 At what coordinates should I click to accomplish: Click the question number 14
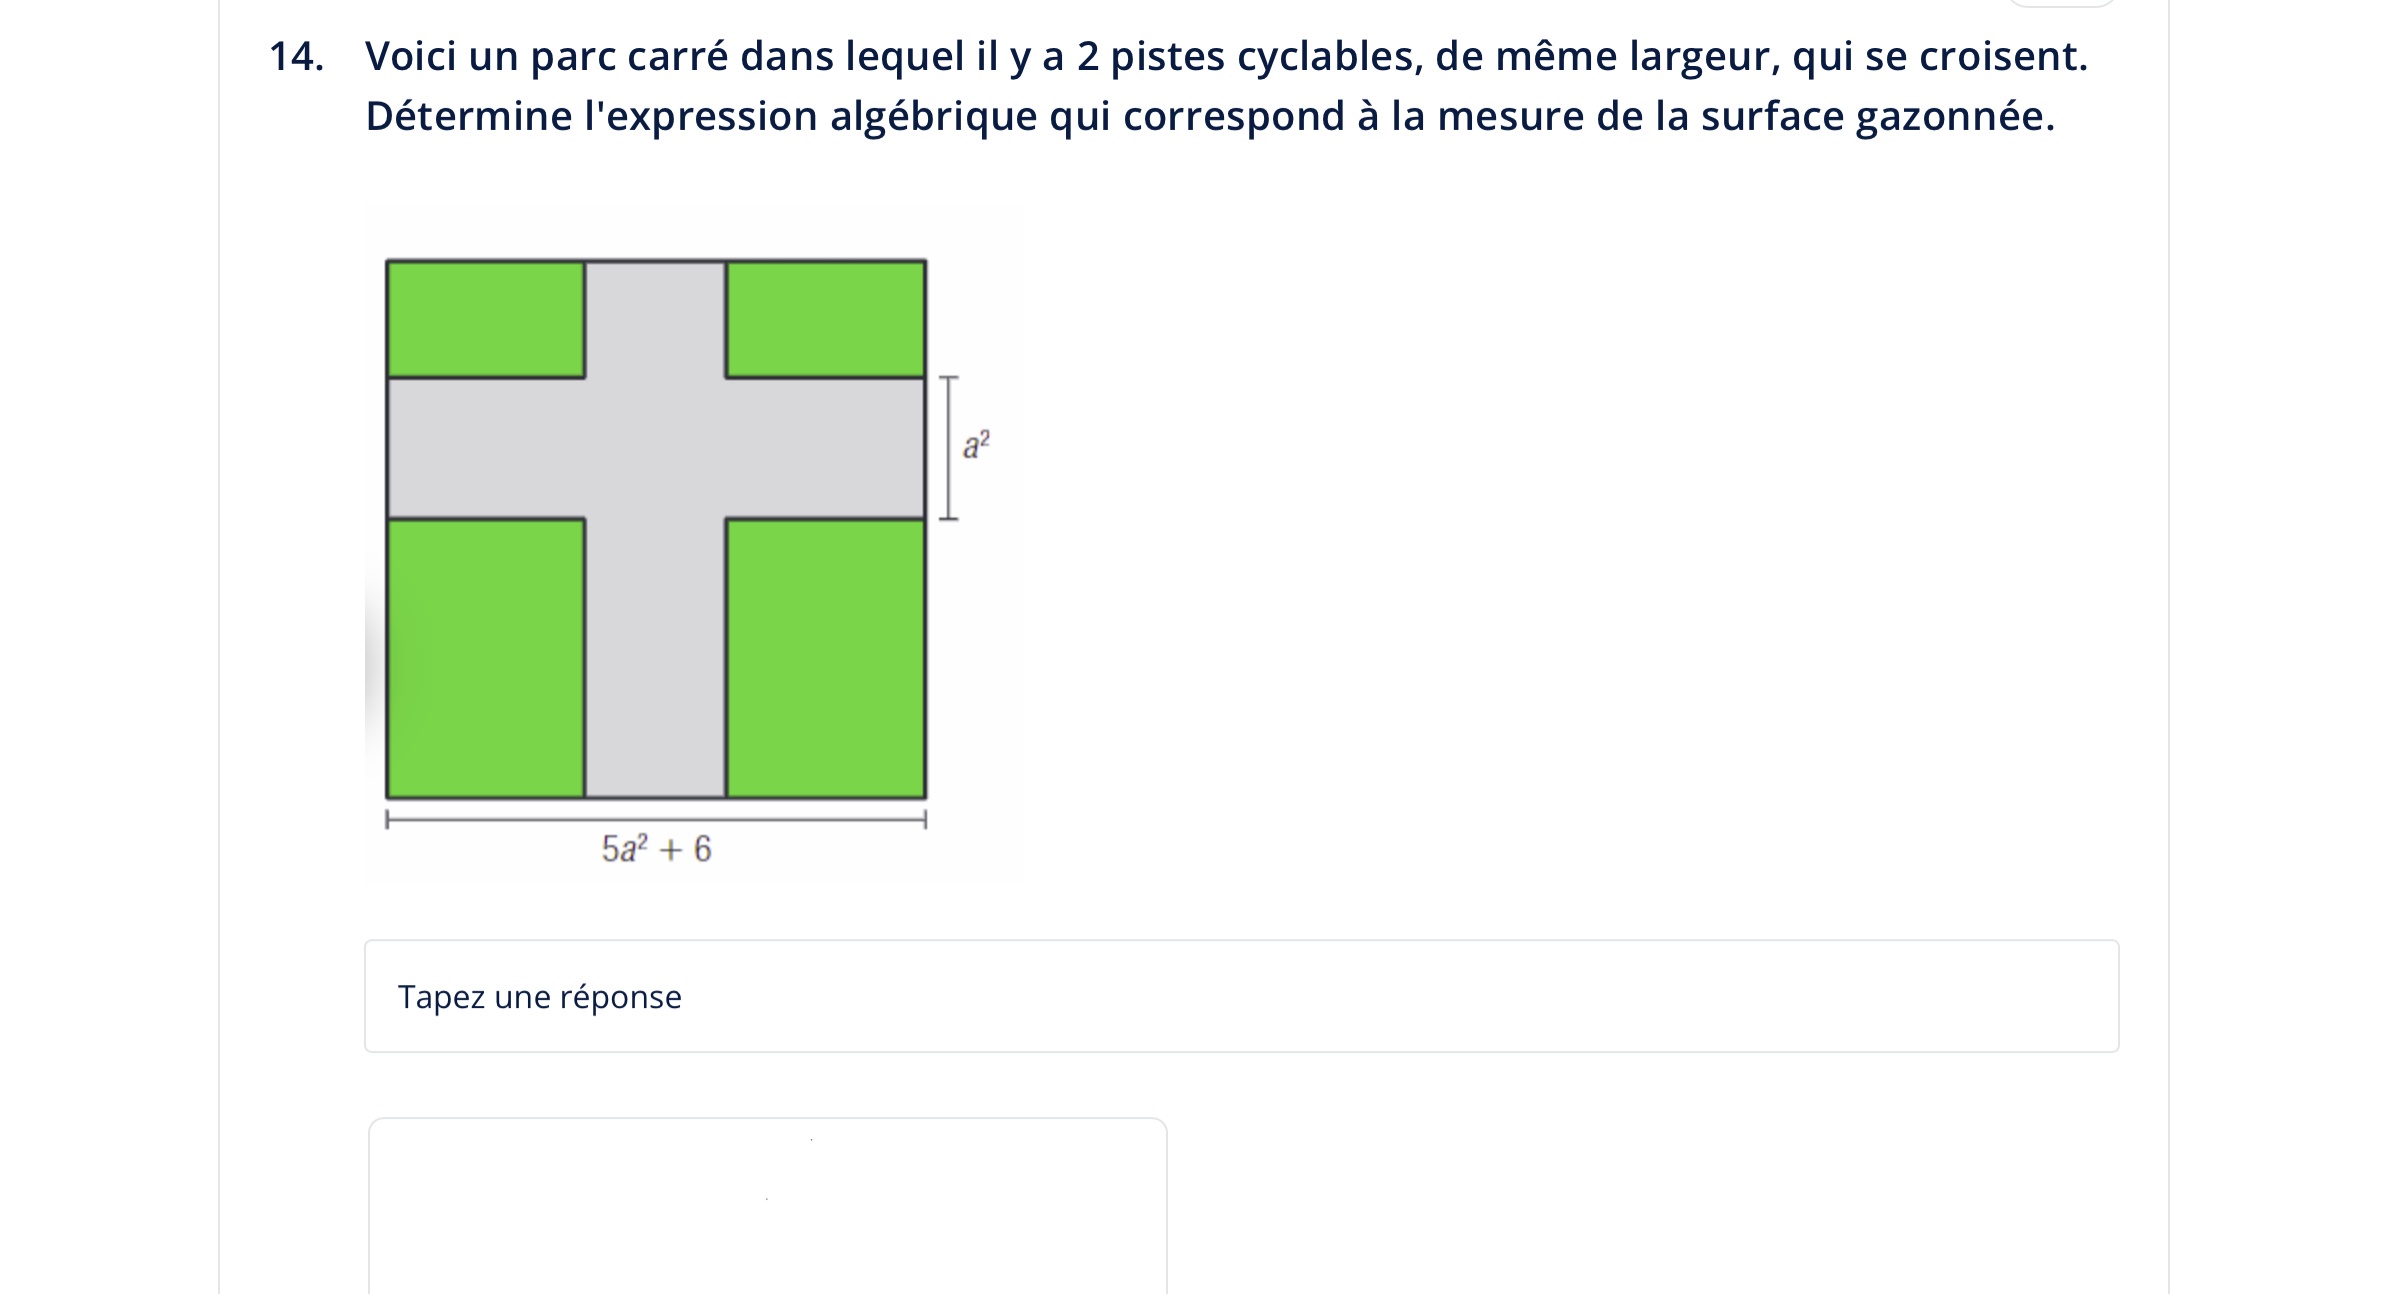tap(296, 57)
